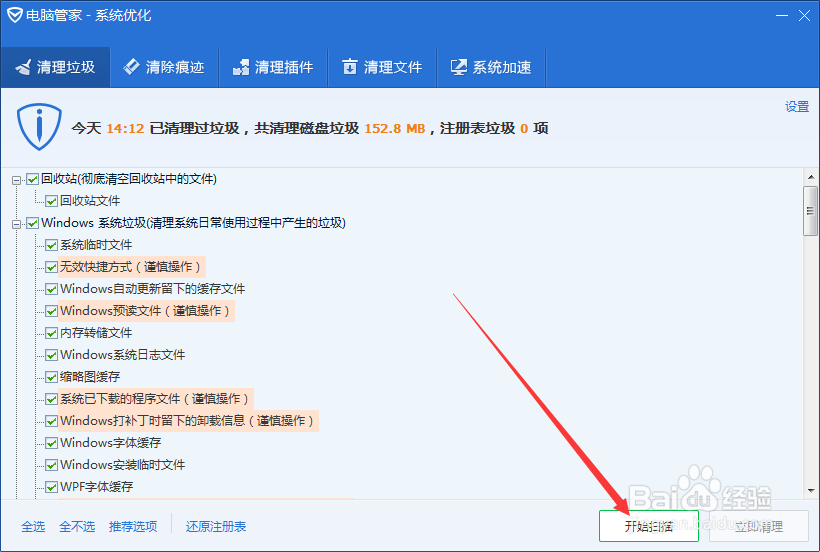The image size is (820, 552).
Task: Click the eraser icon on 清除痕迹 tab
Action: (131, 66)
